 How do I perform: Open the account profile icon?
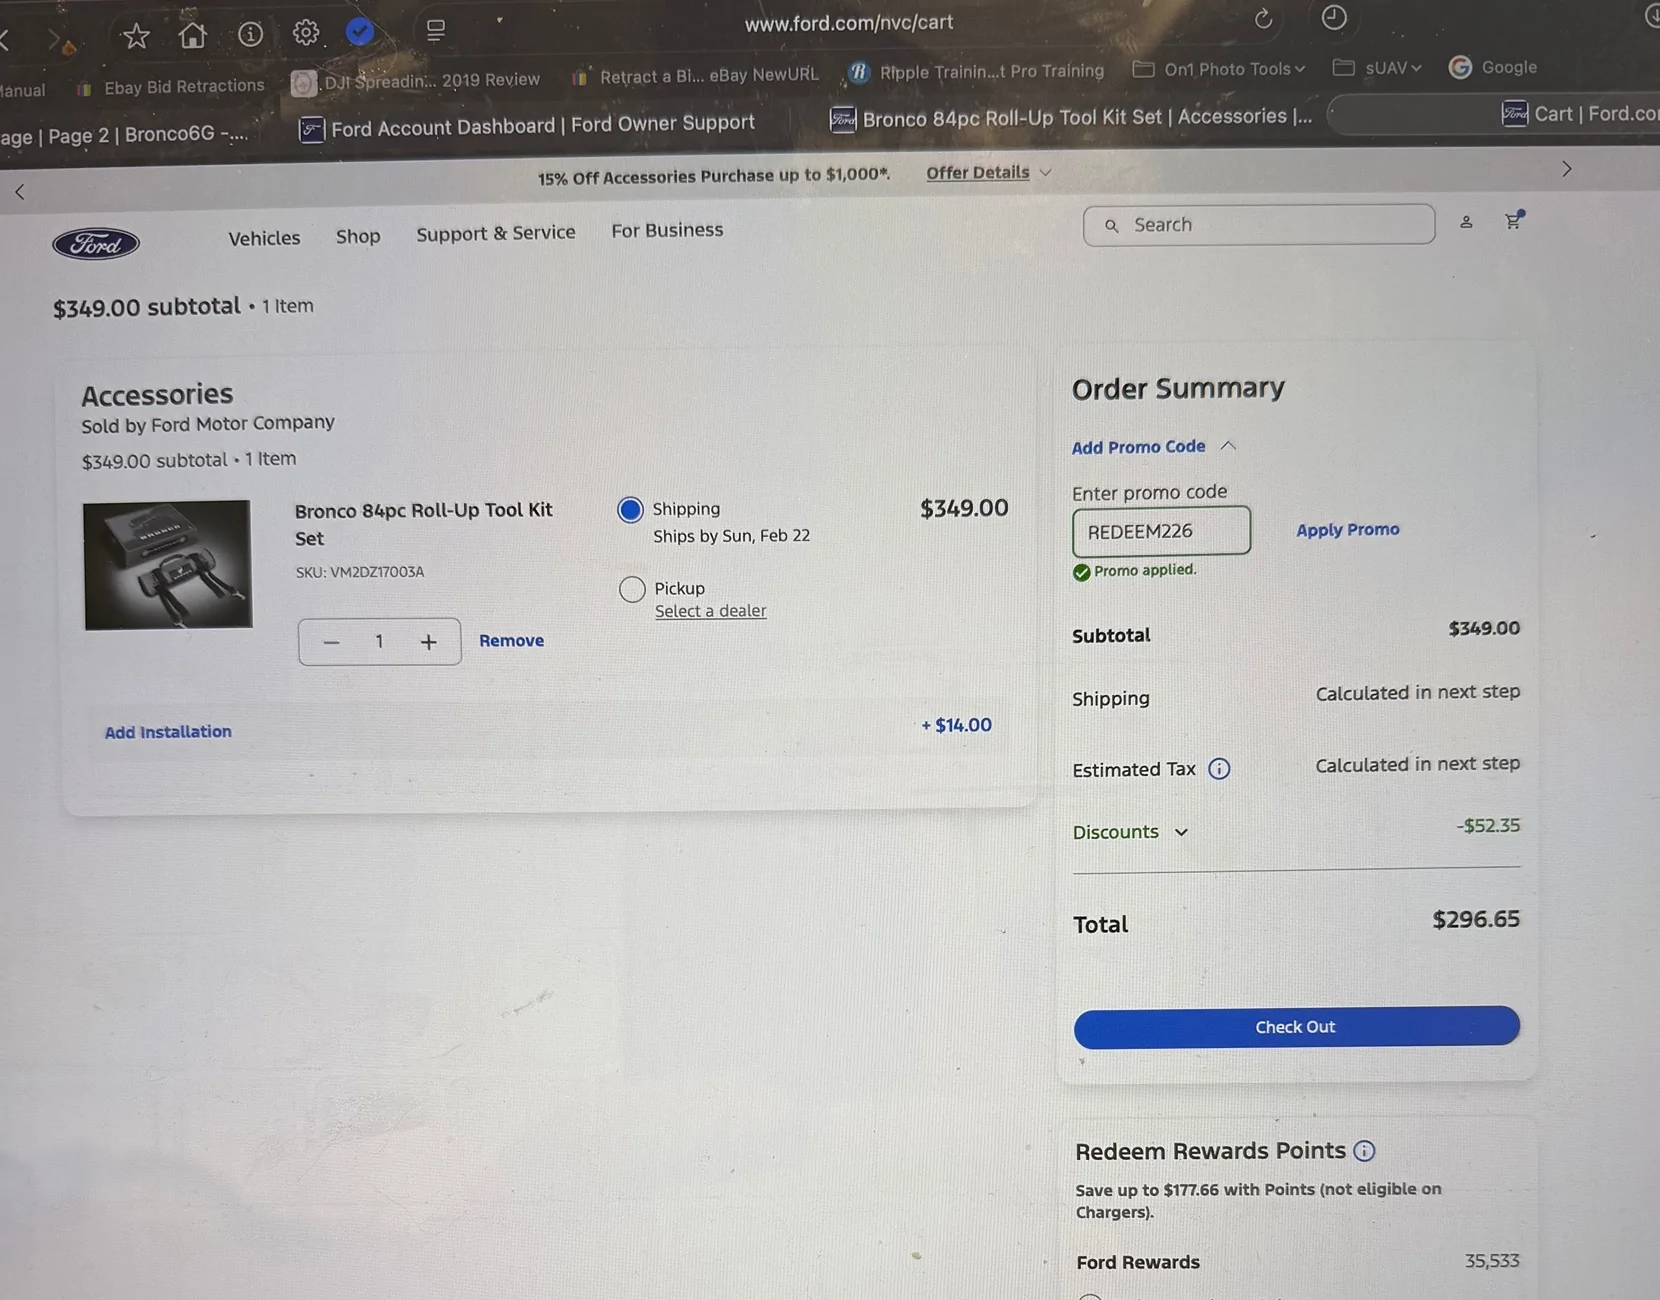[1466, 222]
